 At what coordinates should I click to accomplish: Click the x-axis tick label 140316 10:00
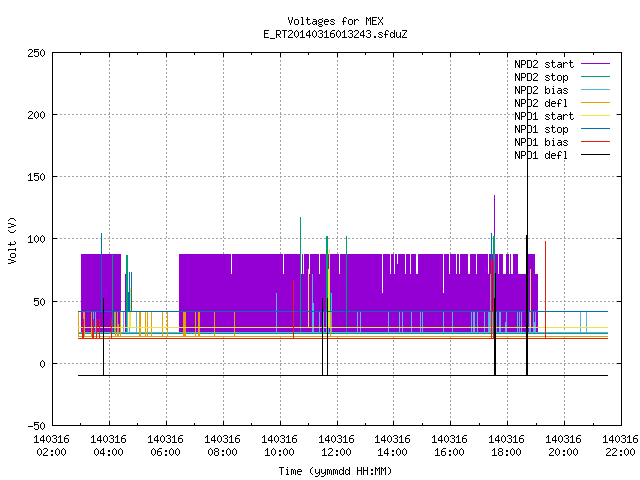[x=279, y=446]
